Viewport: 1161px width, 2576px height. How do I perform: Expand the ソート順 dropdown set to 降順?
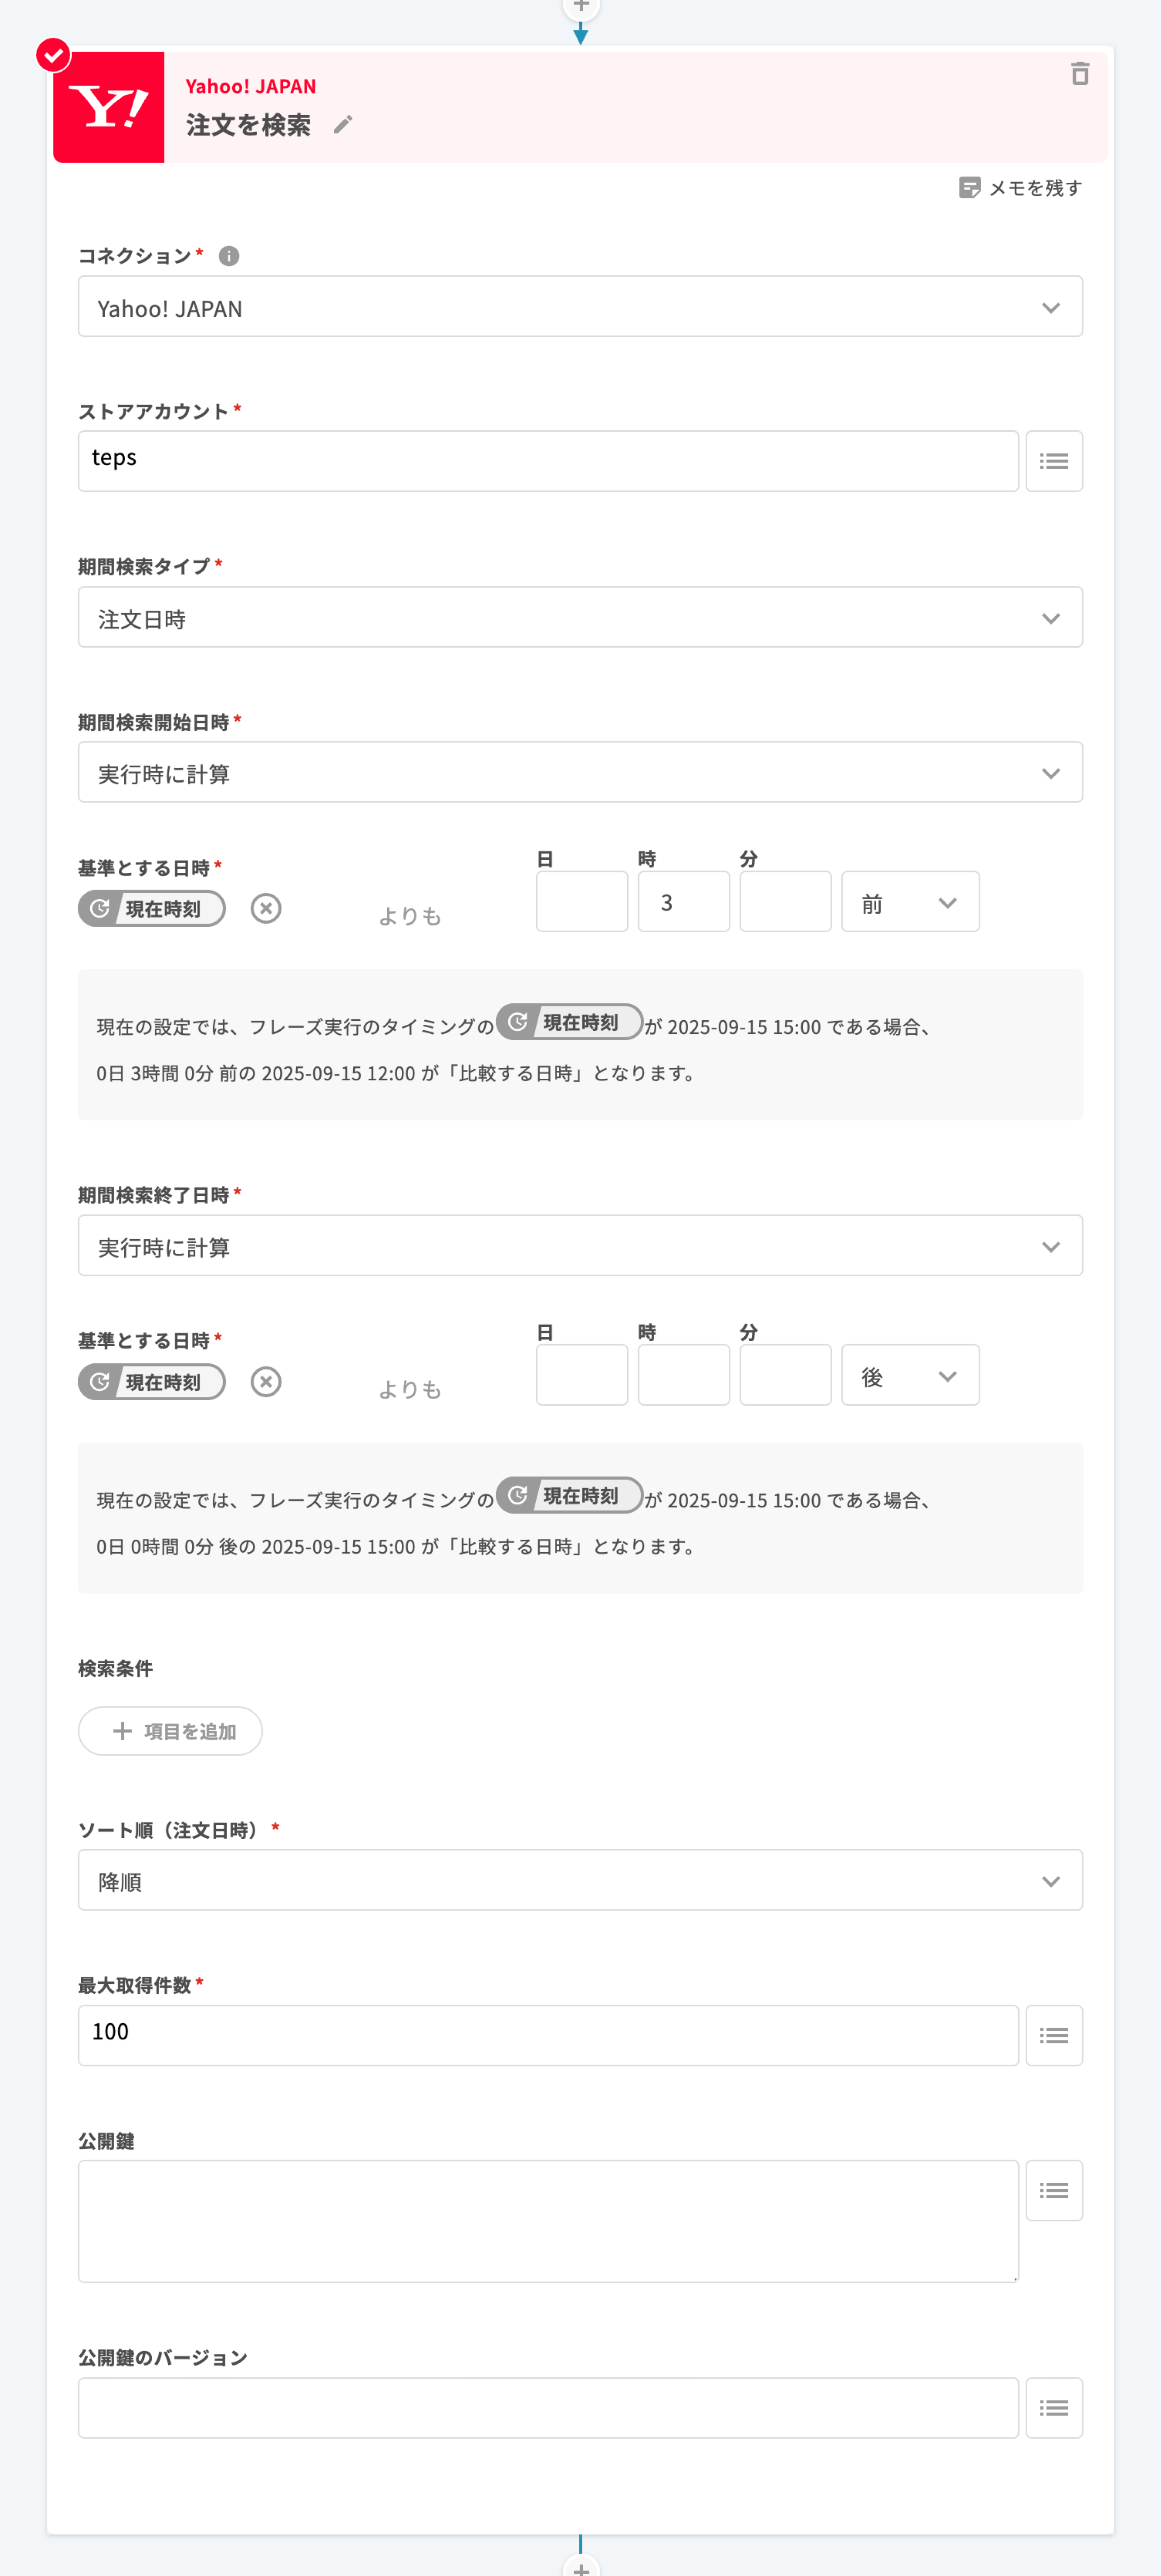click(580, 1880)
